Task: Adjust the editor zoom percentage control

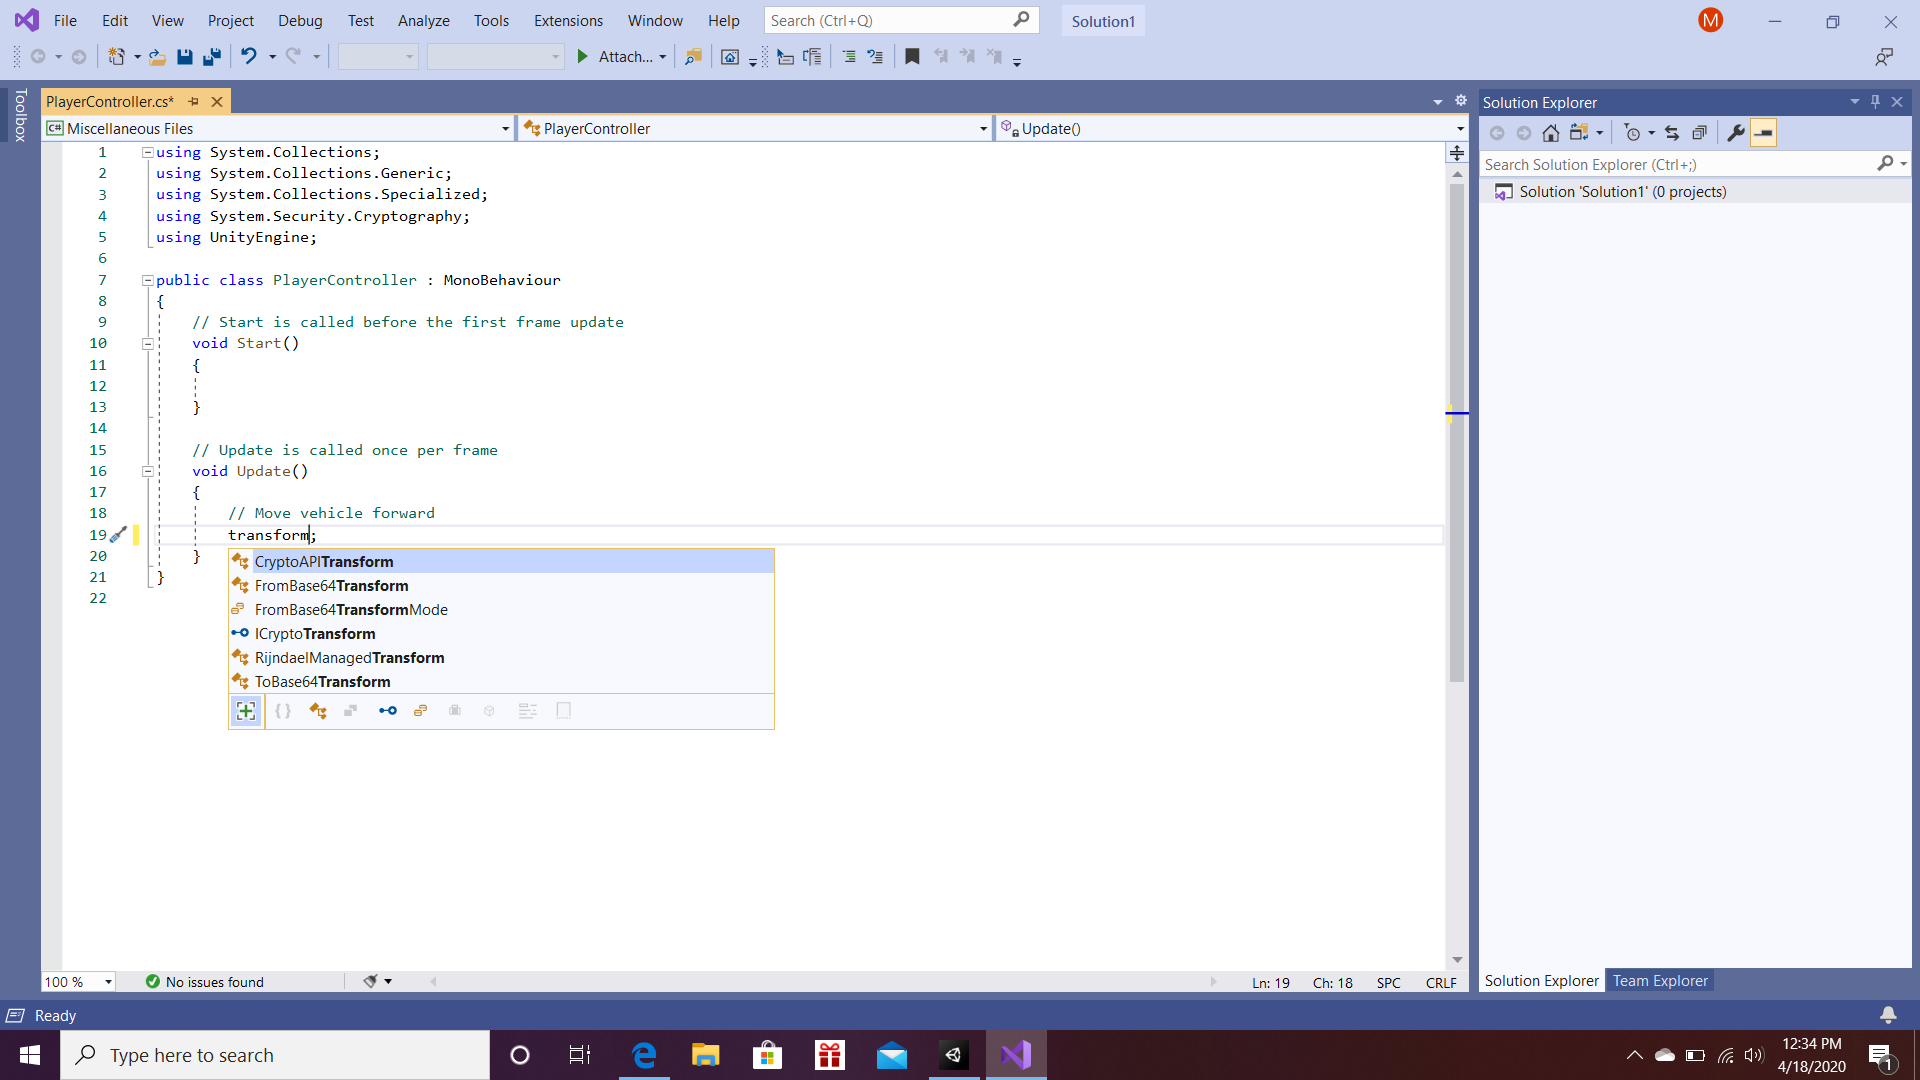Action: [78, 981]
